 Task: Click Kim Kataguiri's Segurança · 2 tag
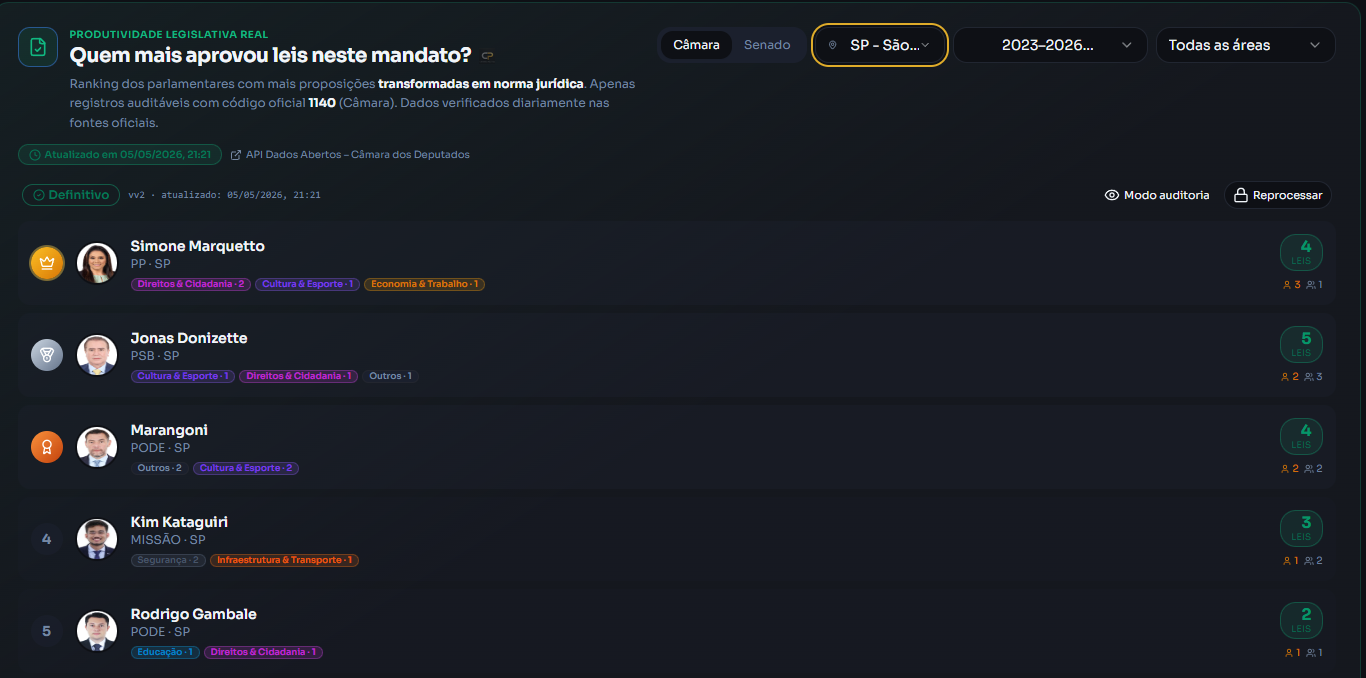tap(168, 560)
